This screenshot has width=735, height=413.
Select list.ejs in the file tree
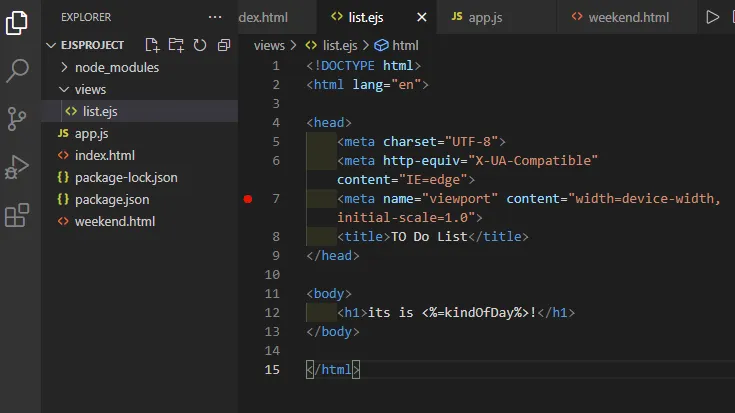pos(140,112)
